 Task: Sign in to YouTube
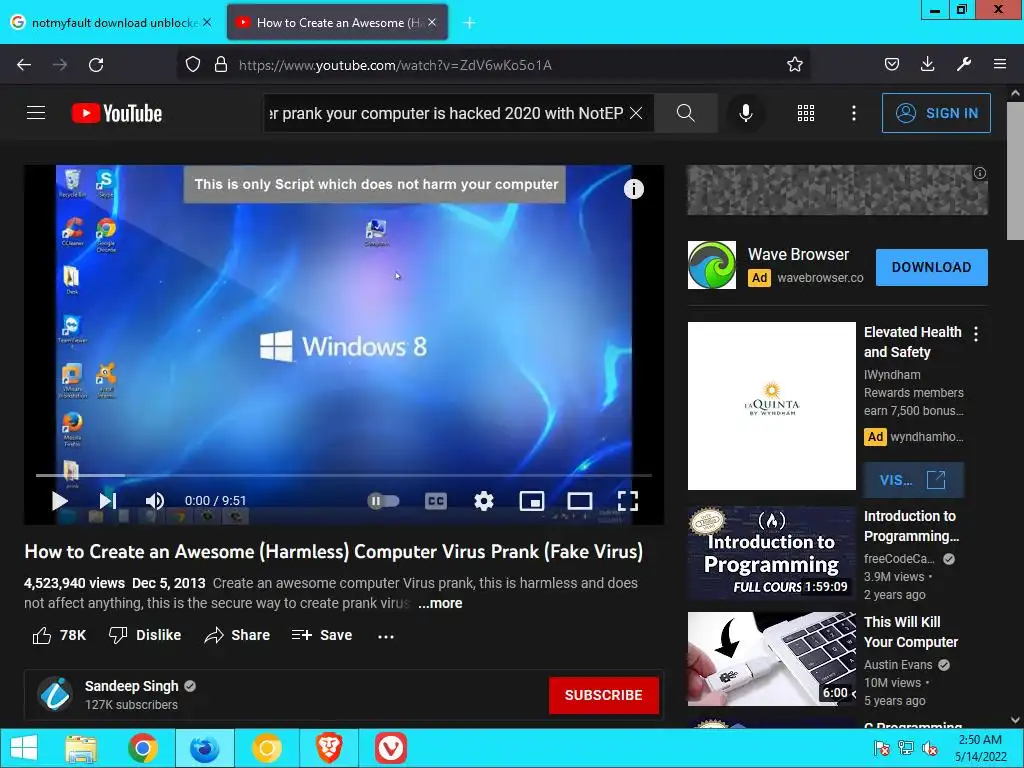(x=936, y=113)
